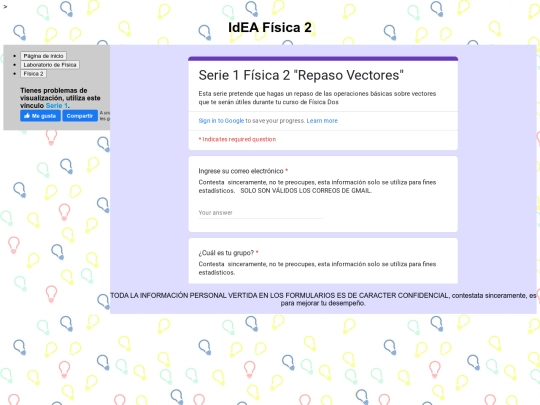Click the IdEA Física 2 page heading

tap(270, 28)
